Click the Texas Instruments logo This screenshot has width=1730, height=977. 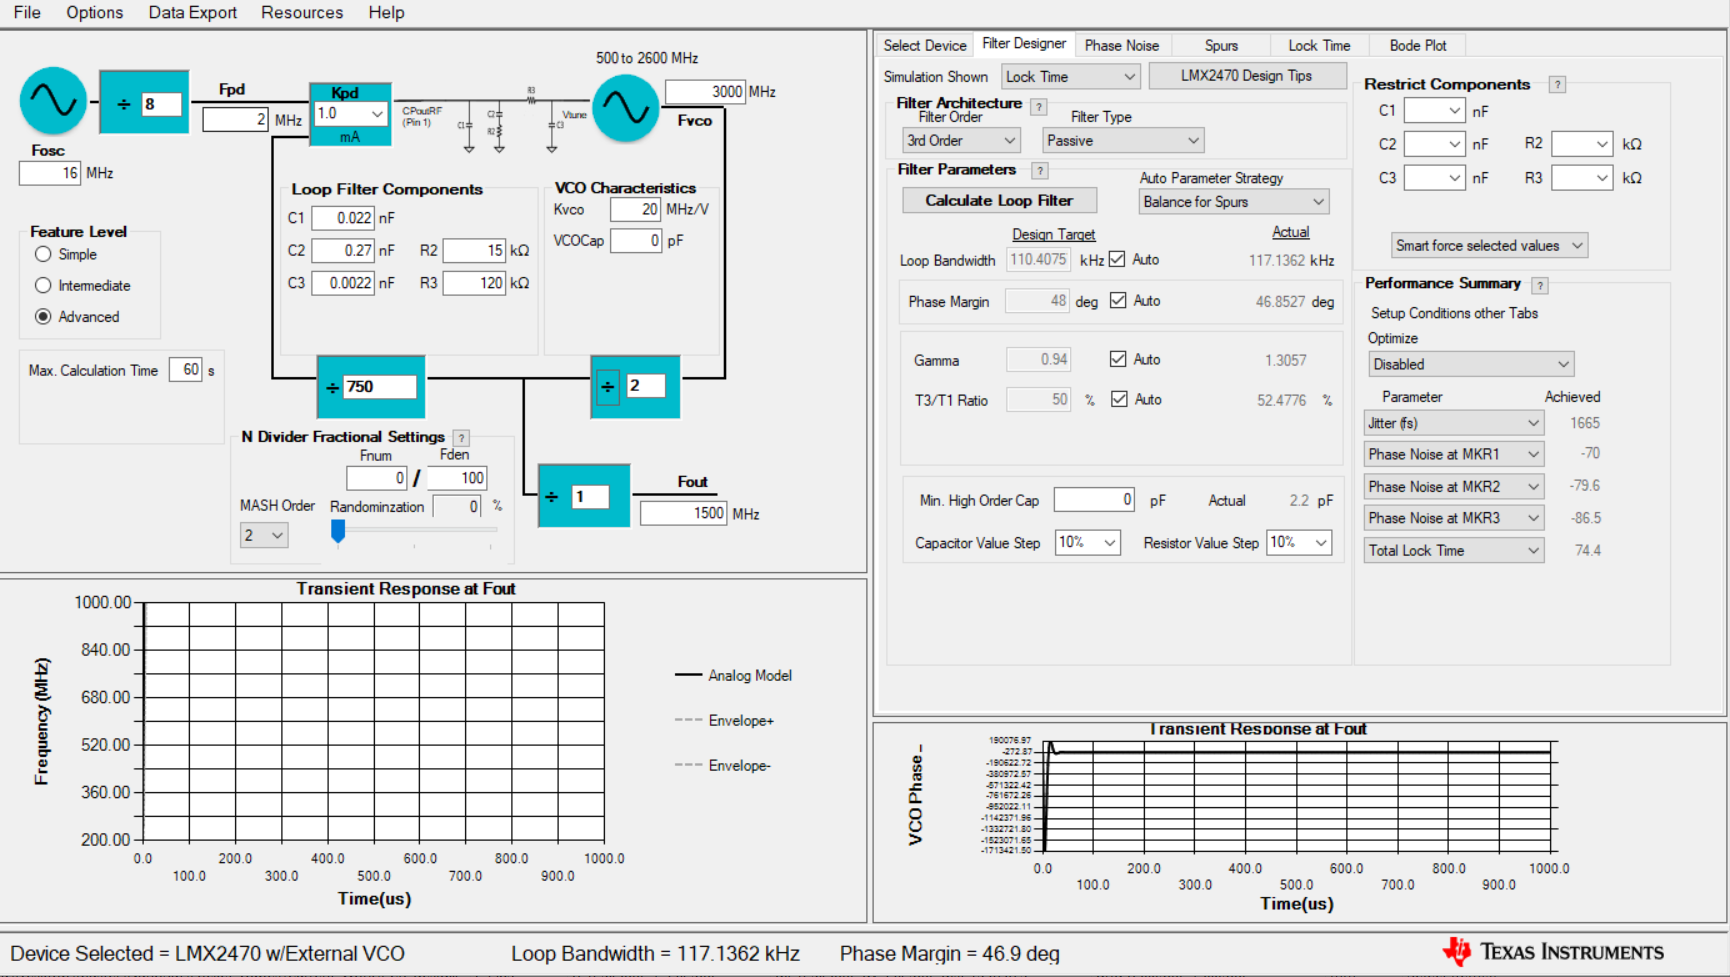(x=1553, y=952)
